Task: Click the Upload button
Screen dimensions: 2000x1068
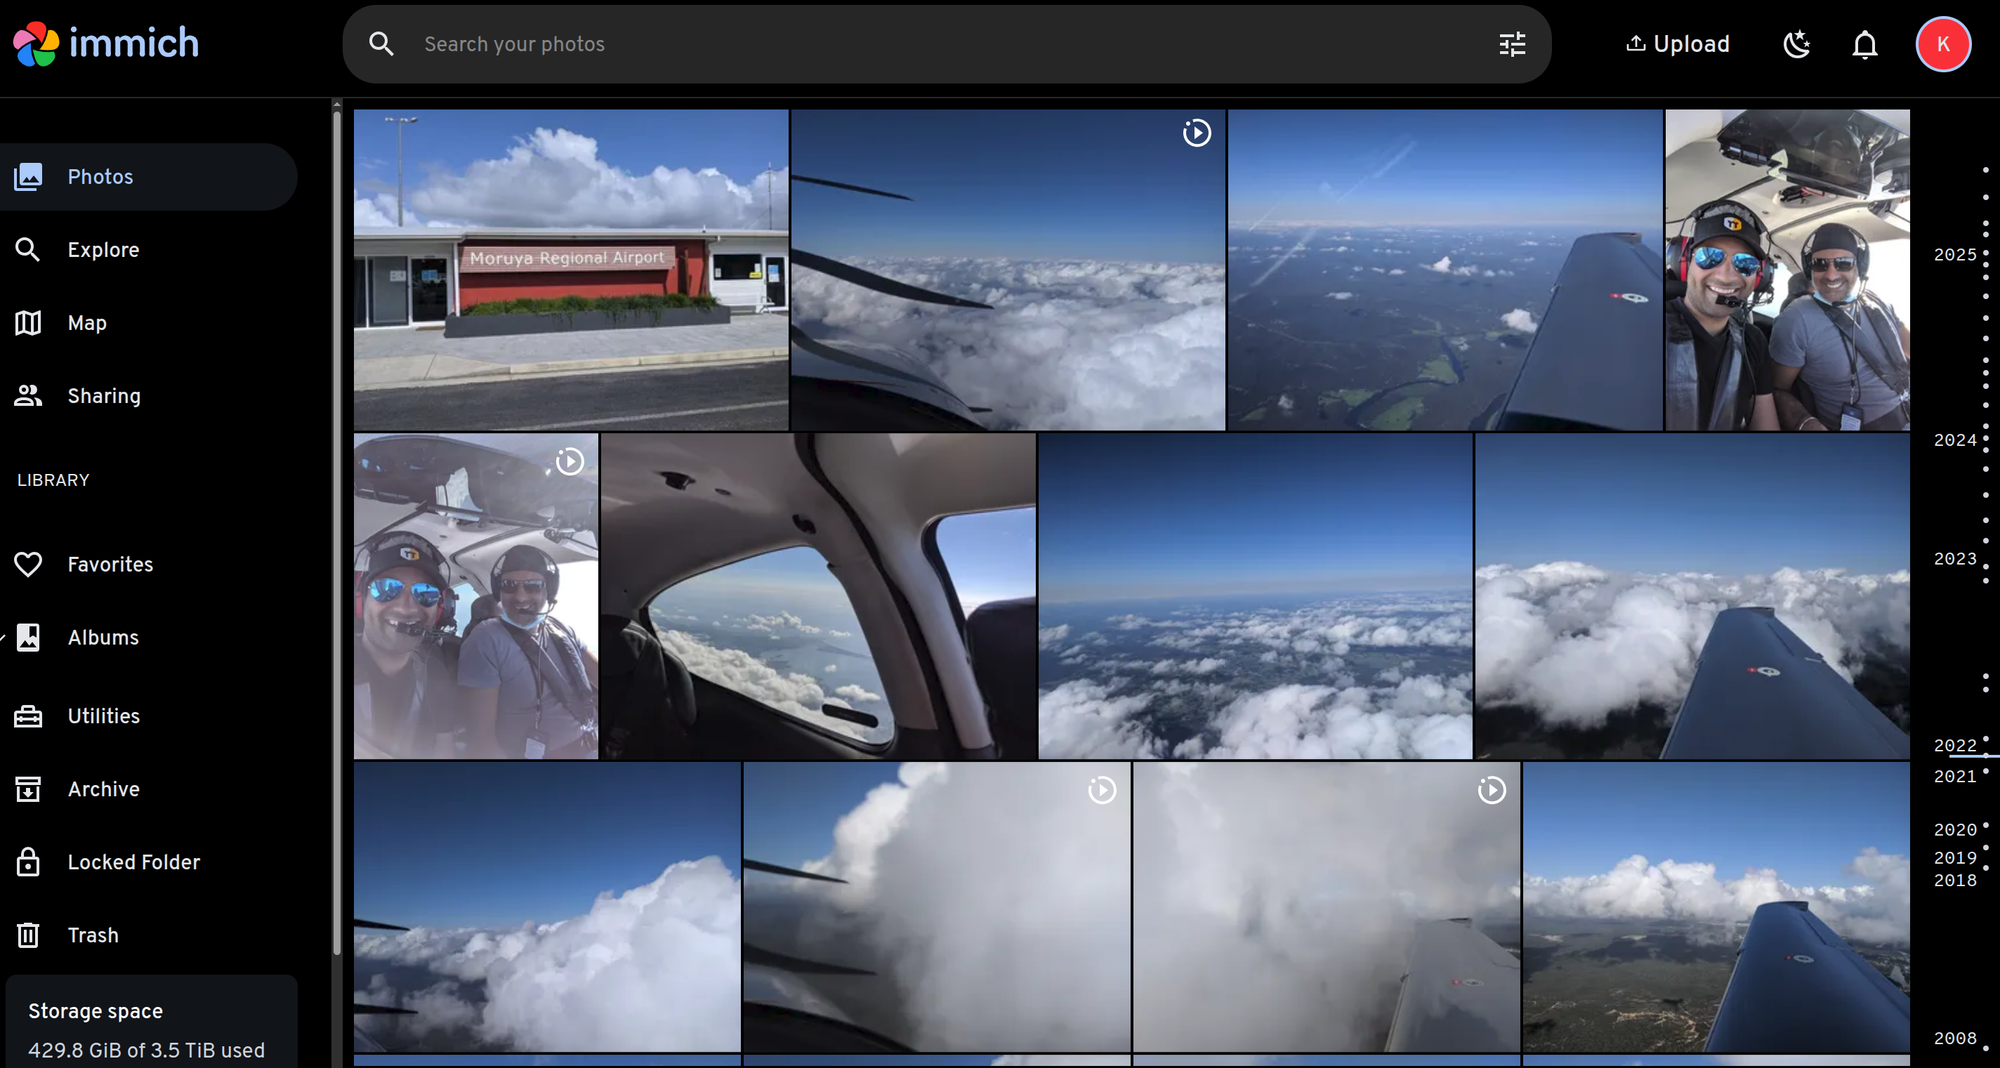Action: click(x=1678, y=44)
